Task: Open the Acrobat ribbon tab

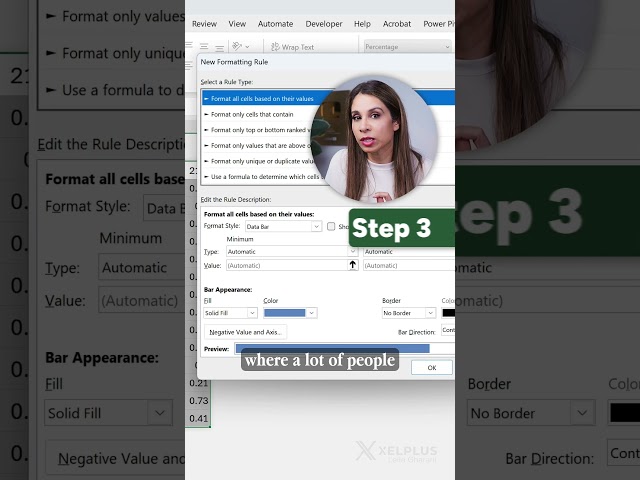Action: [397, 24]
